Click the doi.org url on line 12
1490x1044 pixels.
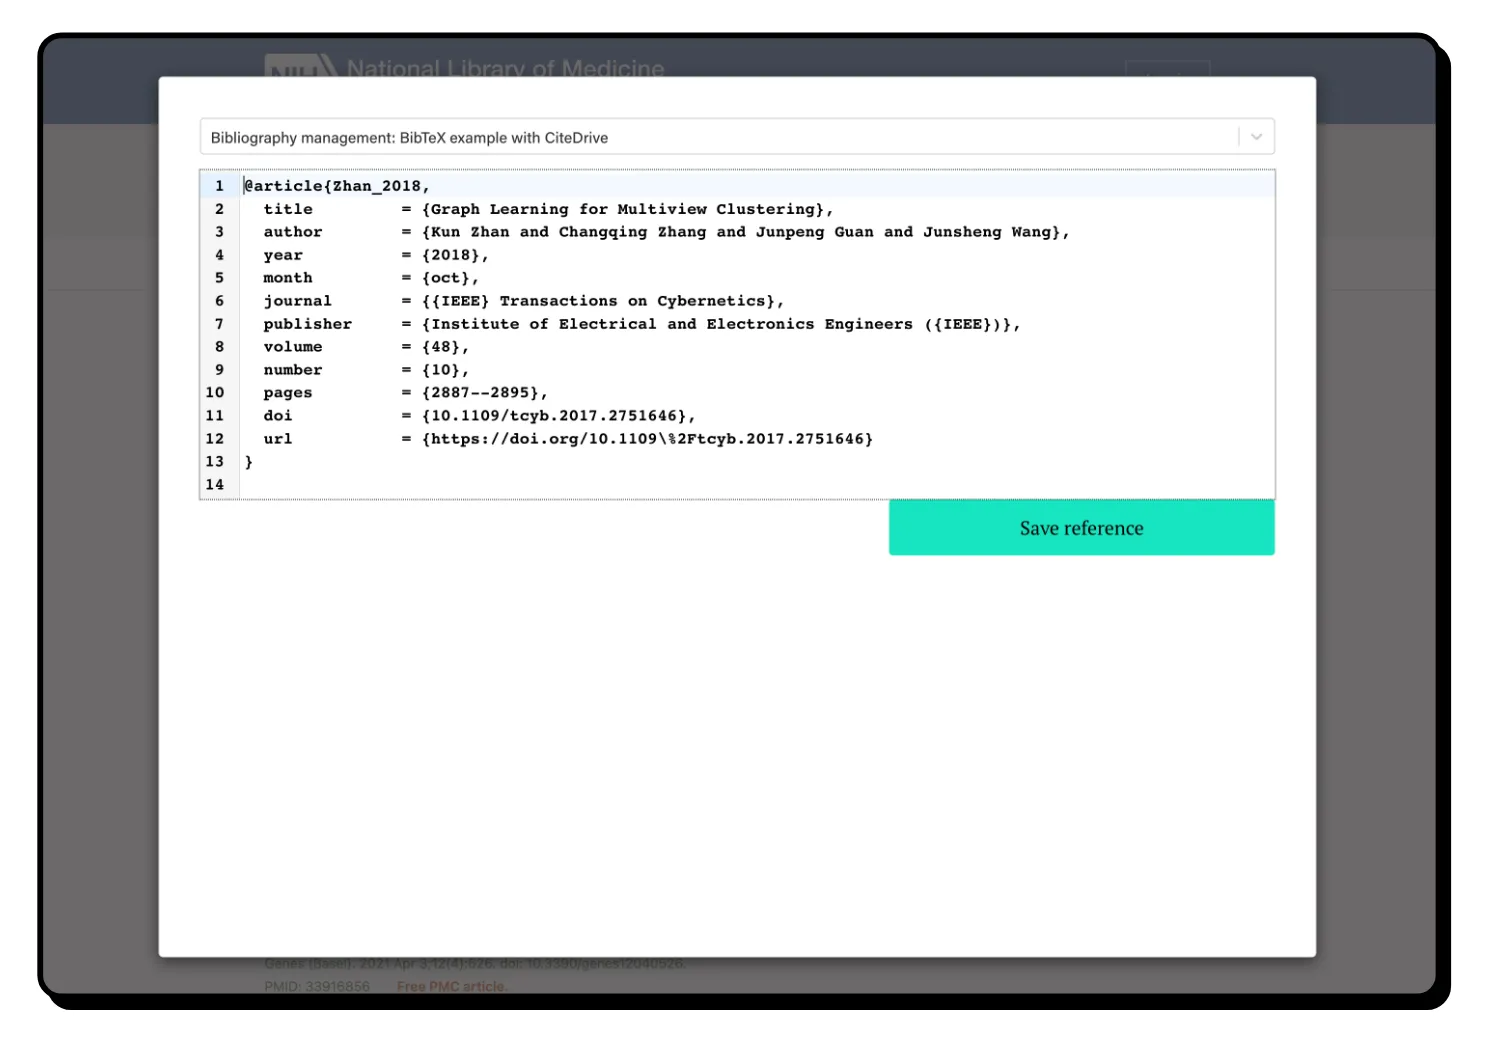[x=646, y=439]
